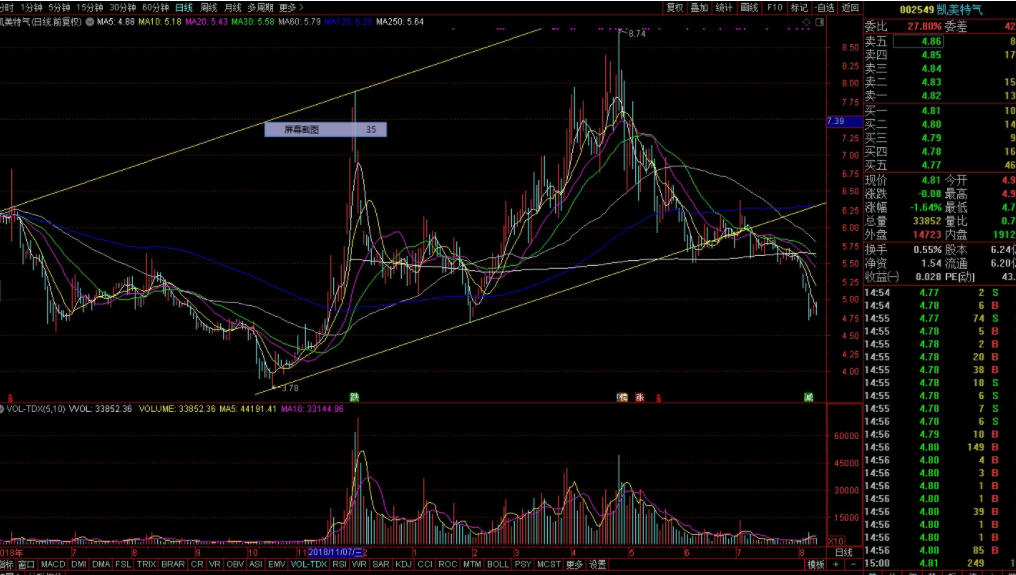1016x575 pixels.
Task: Expand the 更多 periods dropdown at top
Action: point(291,8)
